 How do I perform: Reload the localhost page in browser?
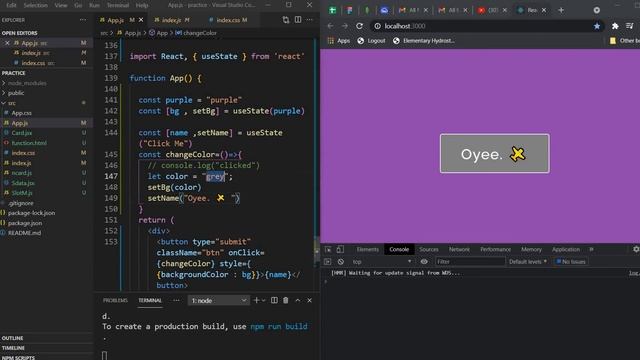point(359,26)
